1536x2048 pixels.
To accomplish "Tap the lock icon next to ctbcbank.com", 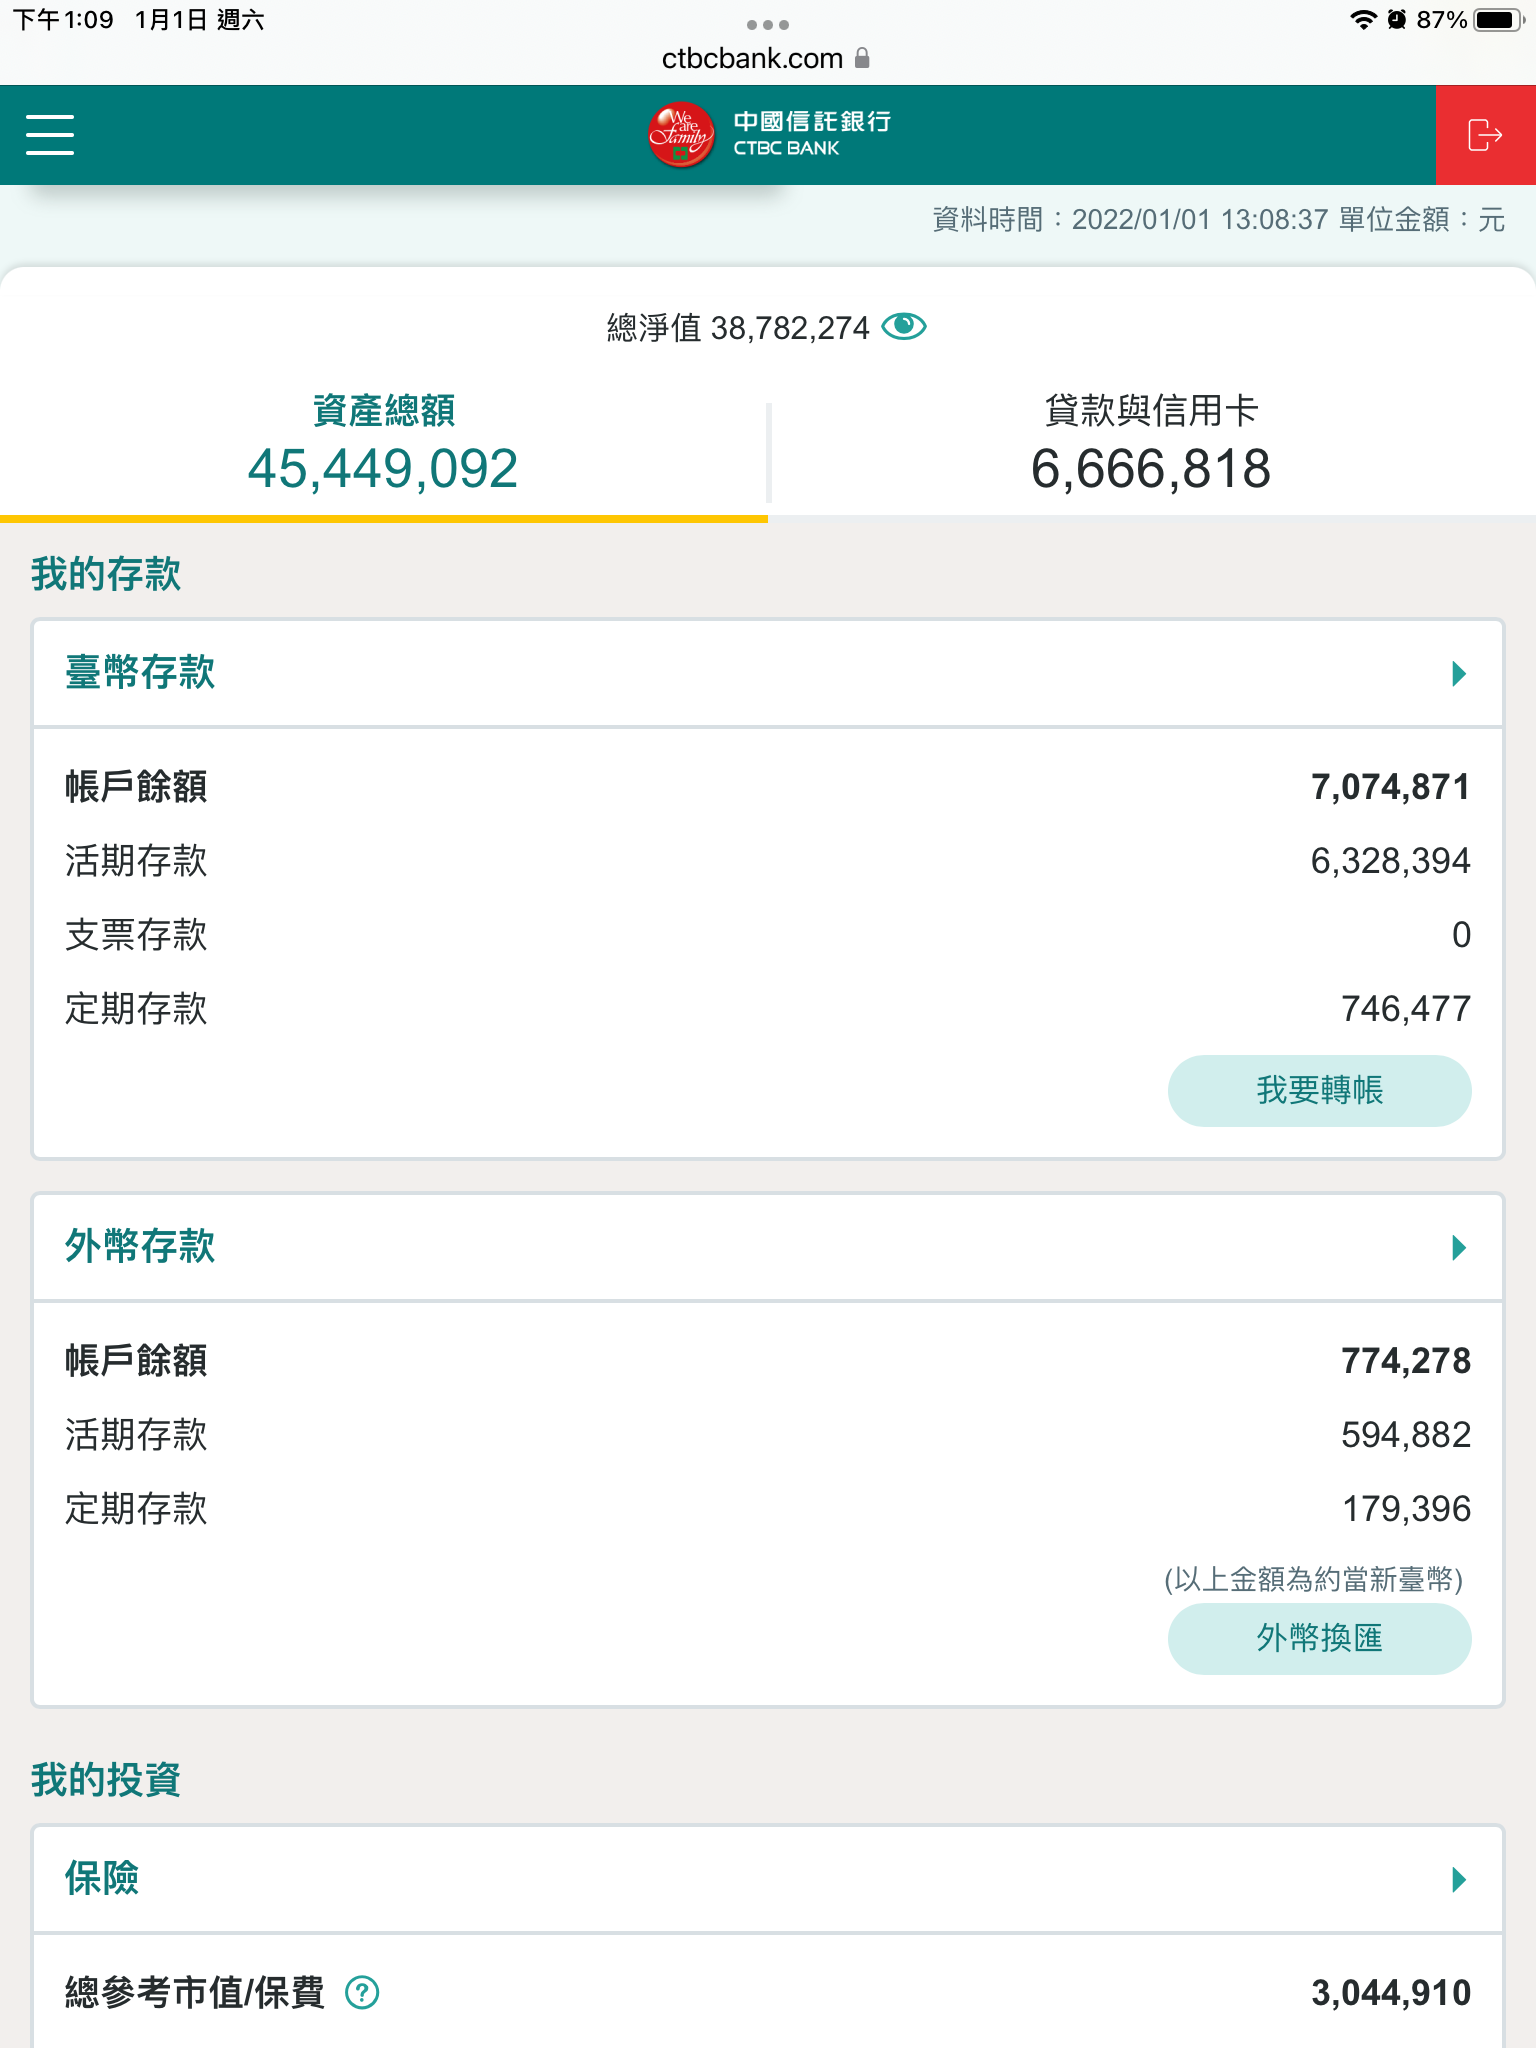I will tap(863, 58).
